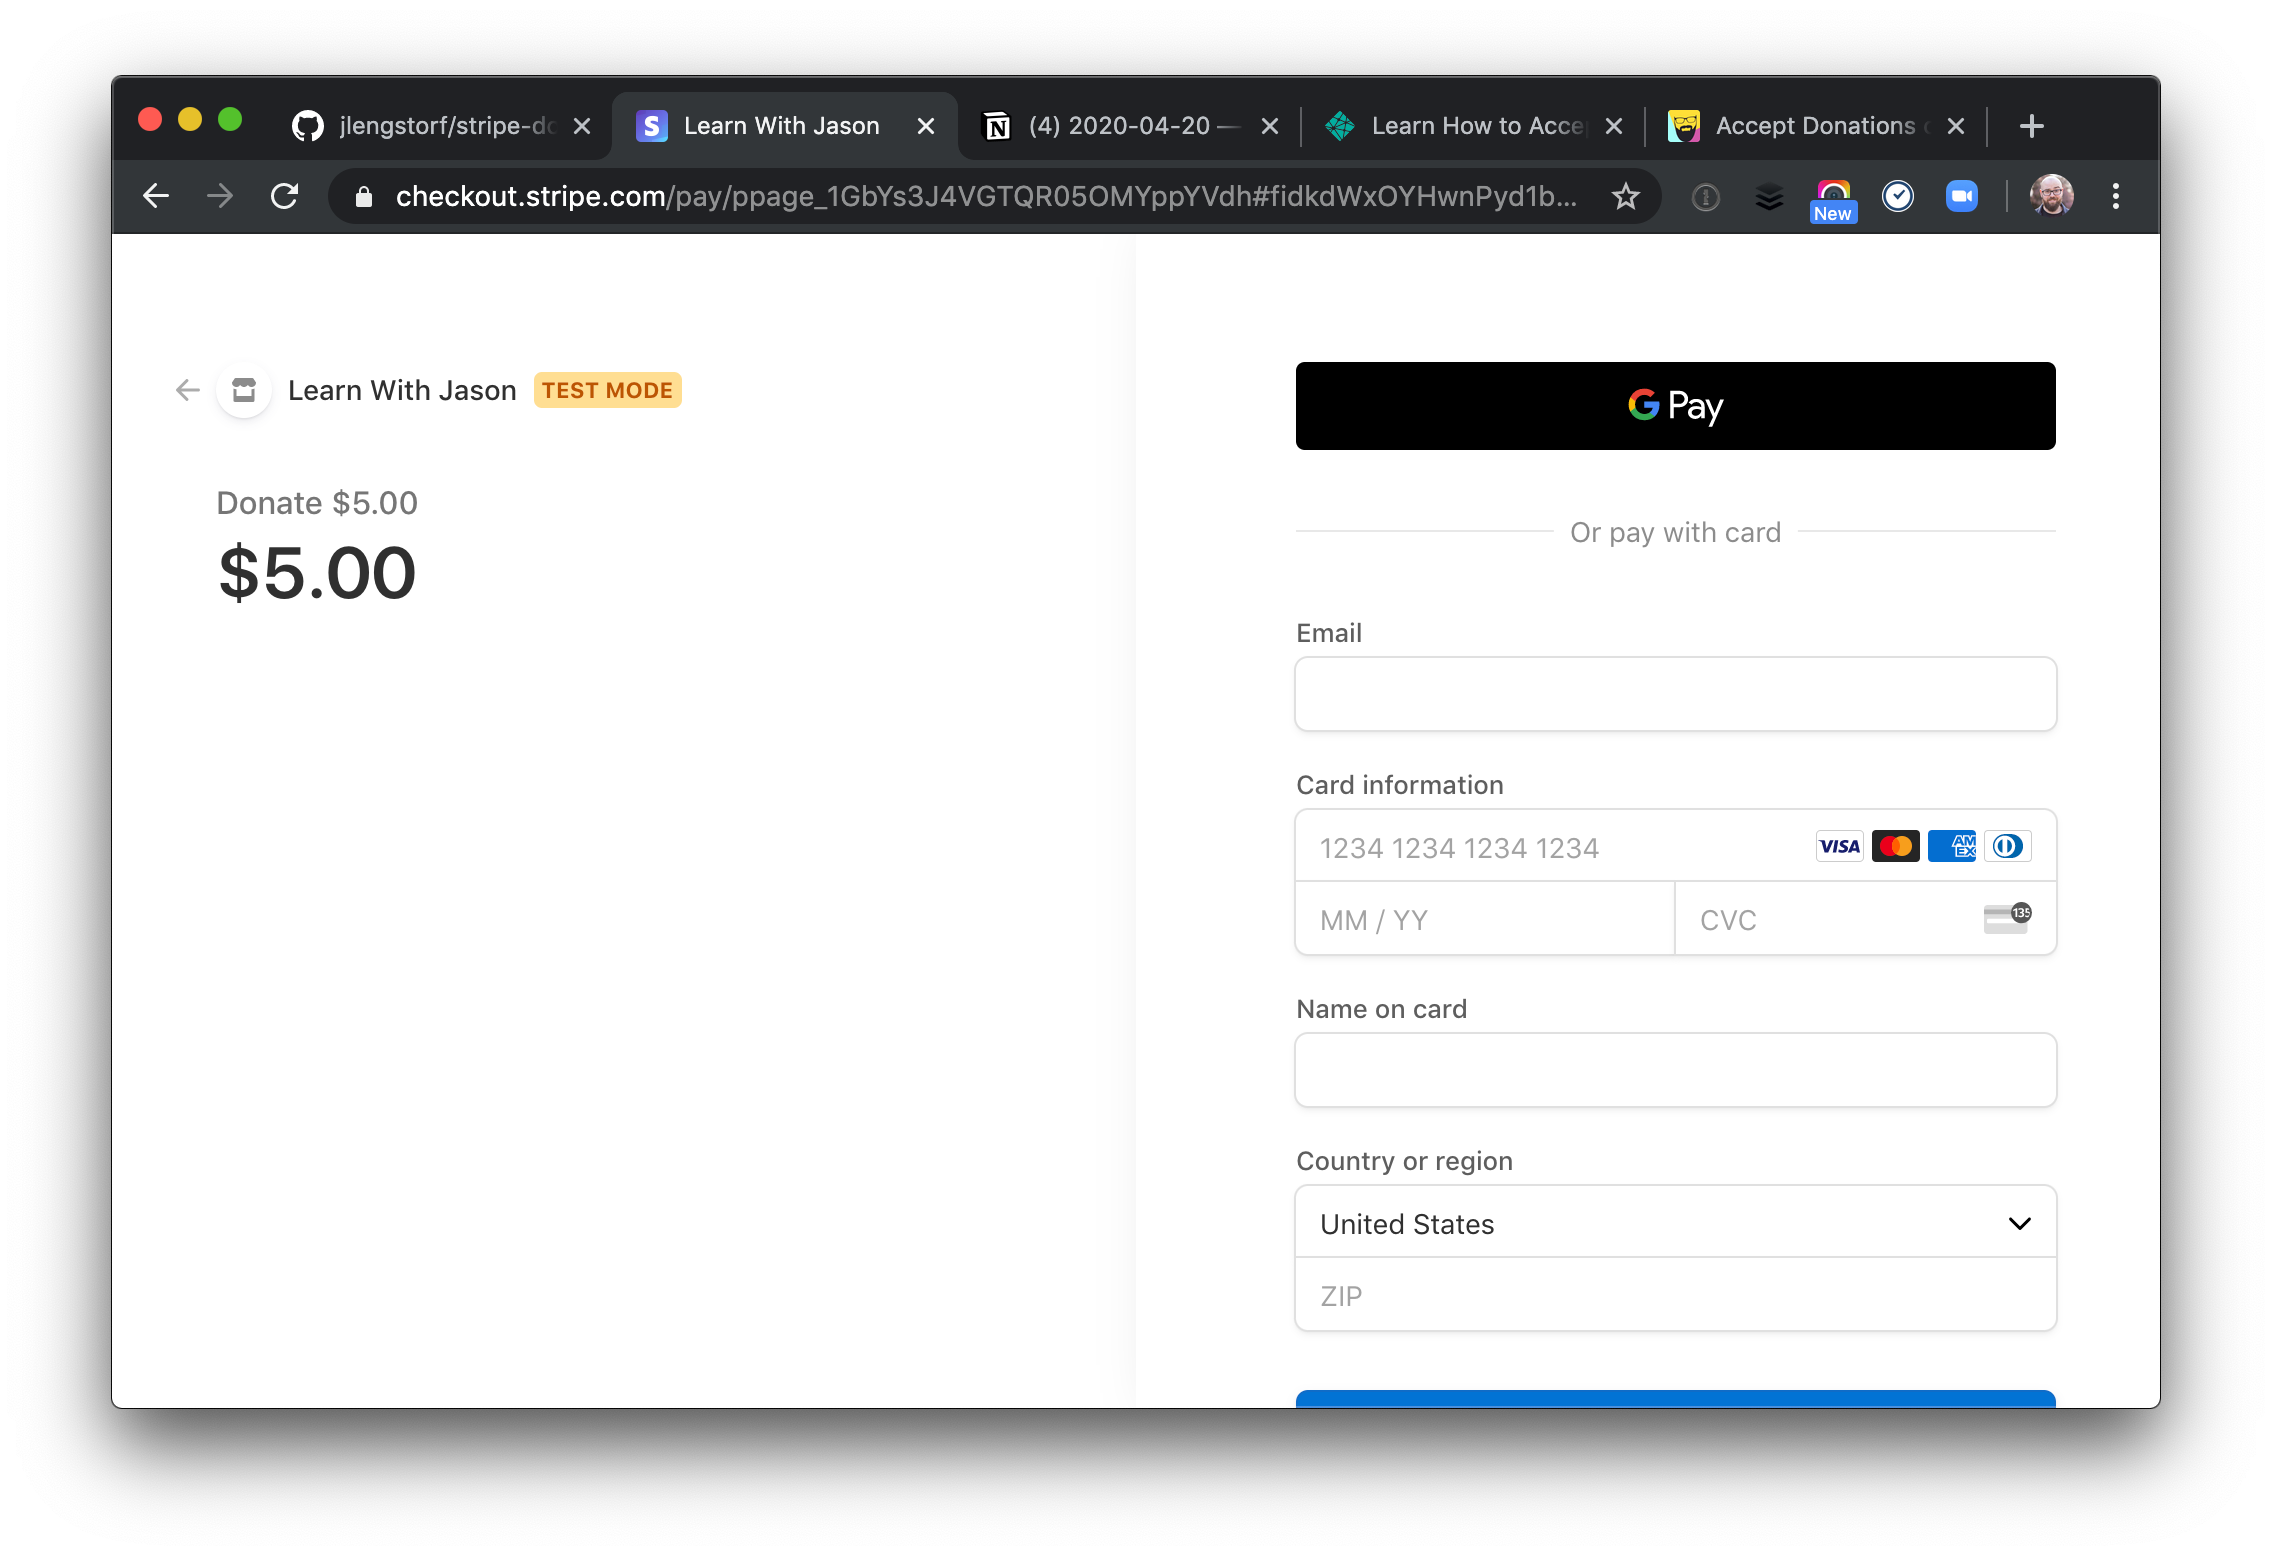Click the ZIP code input field

1676,1295
